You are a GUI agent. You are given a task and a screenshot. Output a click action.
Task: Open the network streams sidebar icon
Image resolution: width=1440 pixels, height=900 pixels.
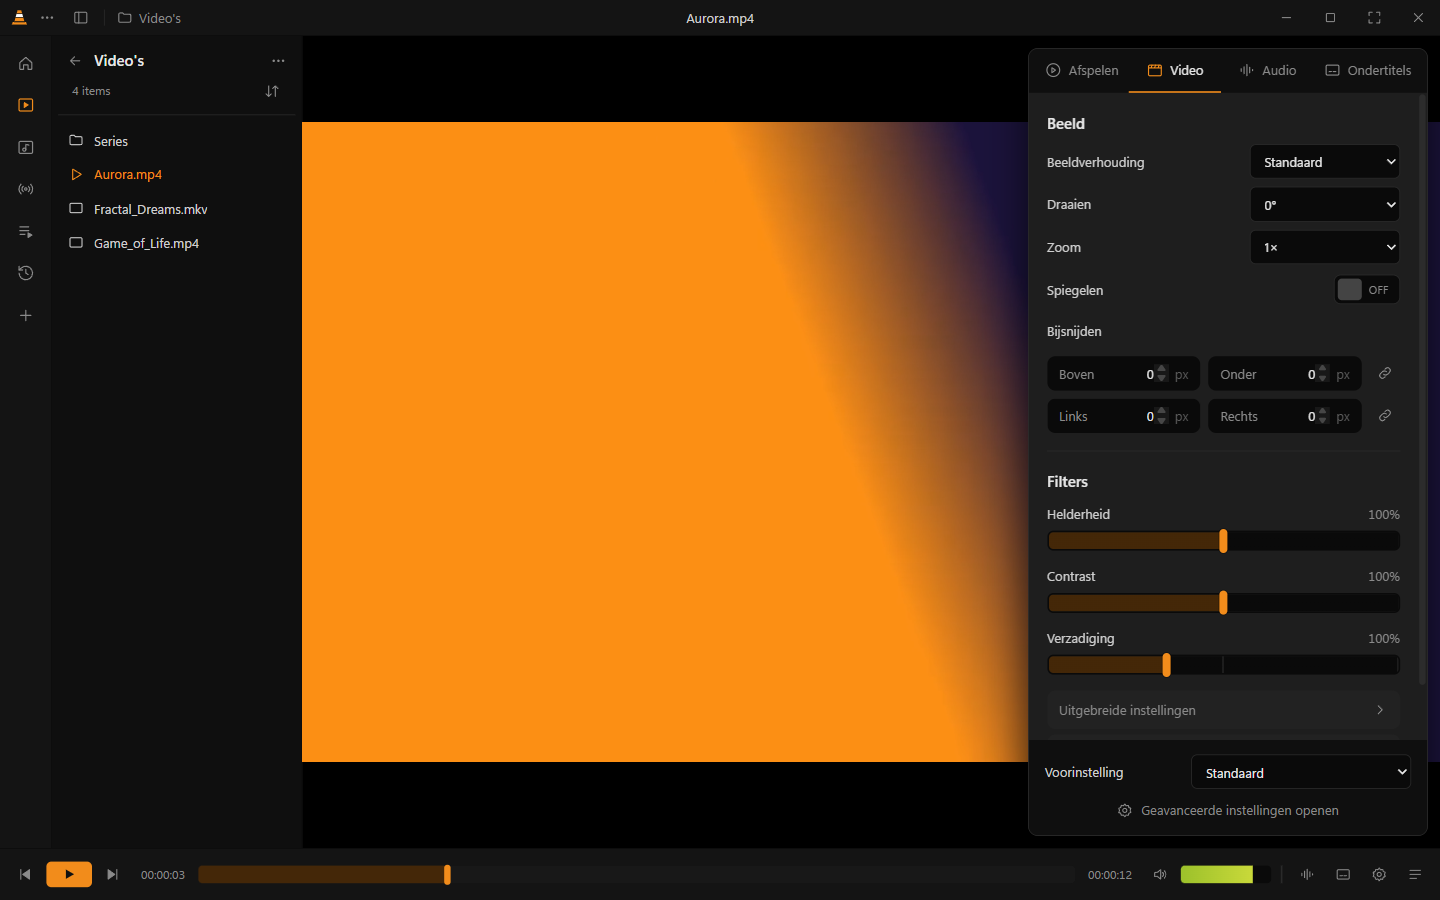tap(26, 189)
